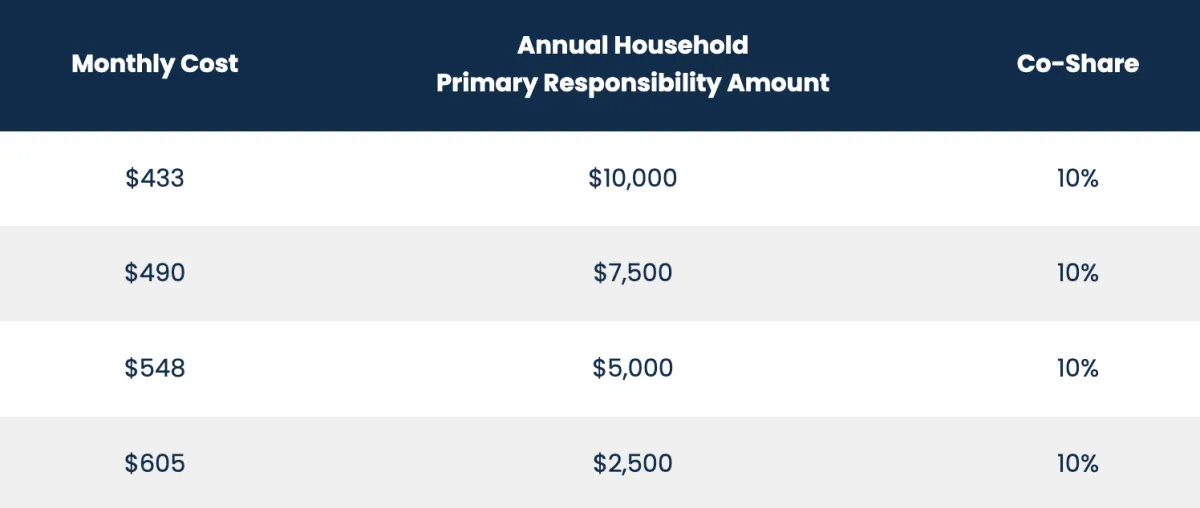1200x508 pixels.
Task: Click the $2,500 responsibility amount
Action: (x=633, y=464)
